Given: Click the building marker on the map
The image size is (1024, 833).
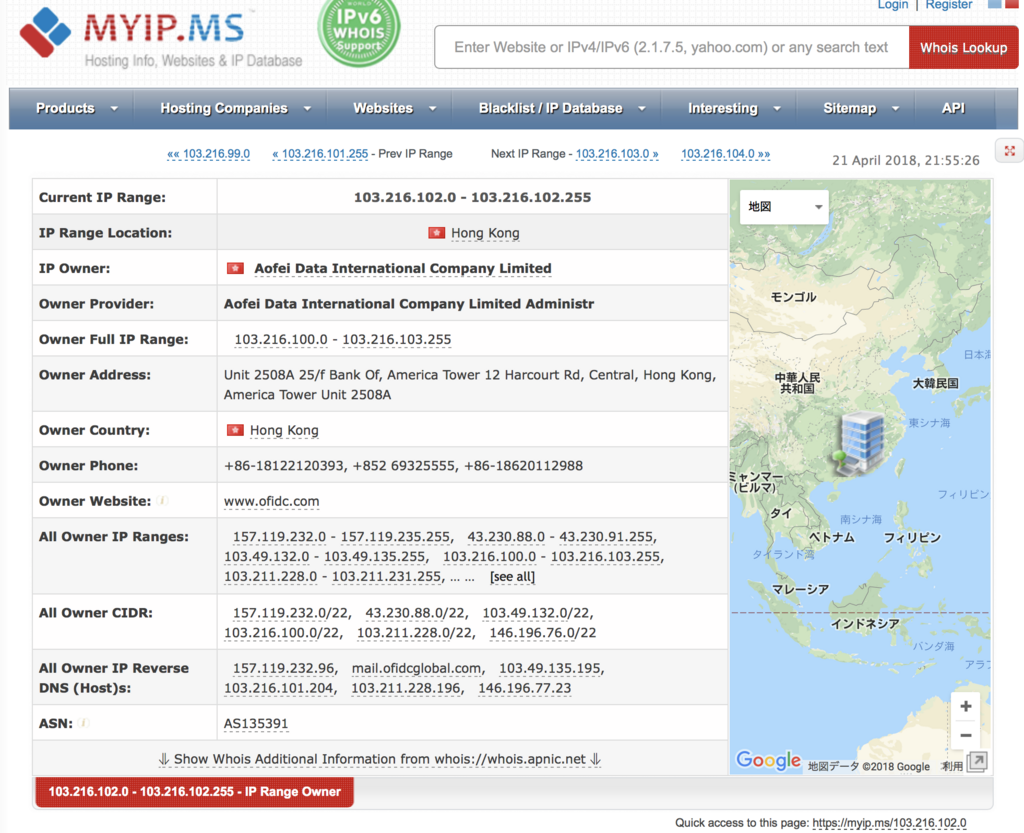Looking at the screenshot, I should [x=860, y=443].
